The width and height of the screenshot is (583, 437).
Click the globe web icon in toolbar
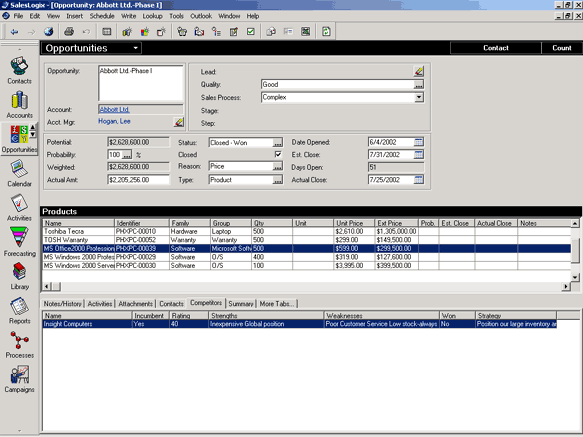(x=48, y=32)
